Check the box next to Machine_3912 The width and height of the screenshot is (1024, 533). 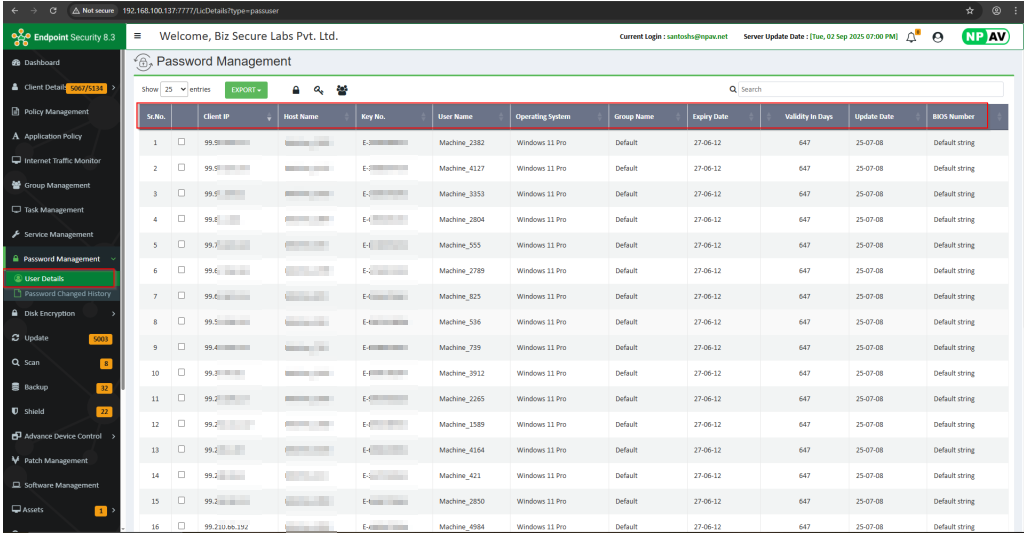point(181,372)
